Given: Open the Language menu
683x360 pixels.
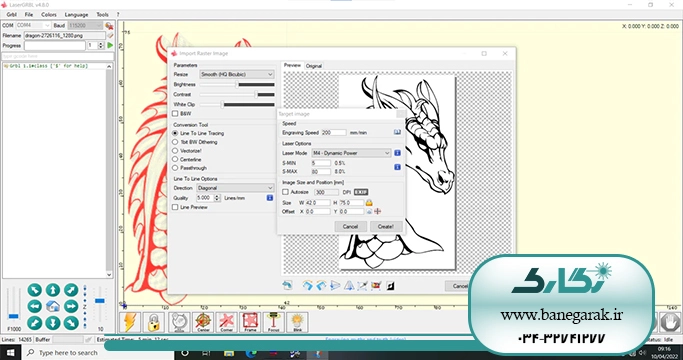Looking at the screenshot, I should [76, 14].
